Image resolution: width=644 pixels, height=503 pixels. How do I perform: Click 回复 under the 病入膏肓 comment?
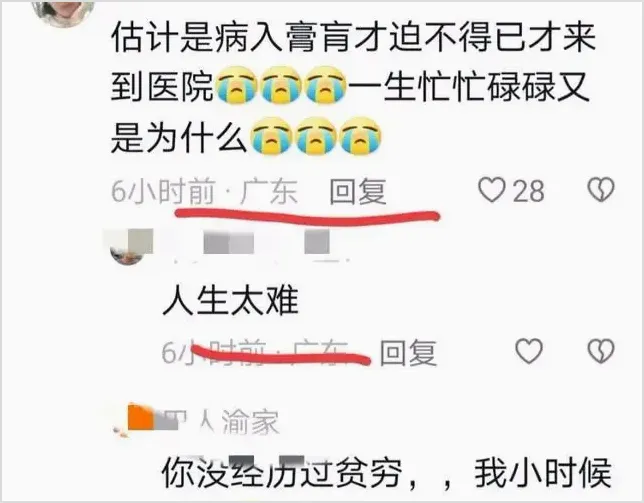click(358, 191)
